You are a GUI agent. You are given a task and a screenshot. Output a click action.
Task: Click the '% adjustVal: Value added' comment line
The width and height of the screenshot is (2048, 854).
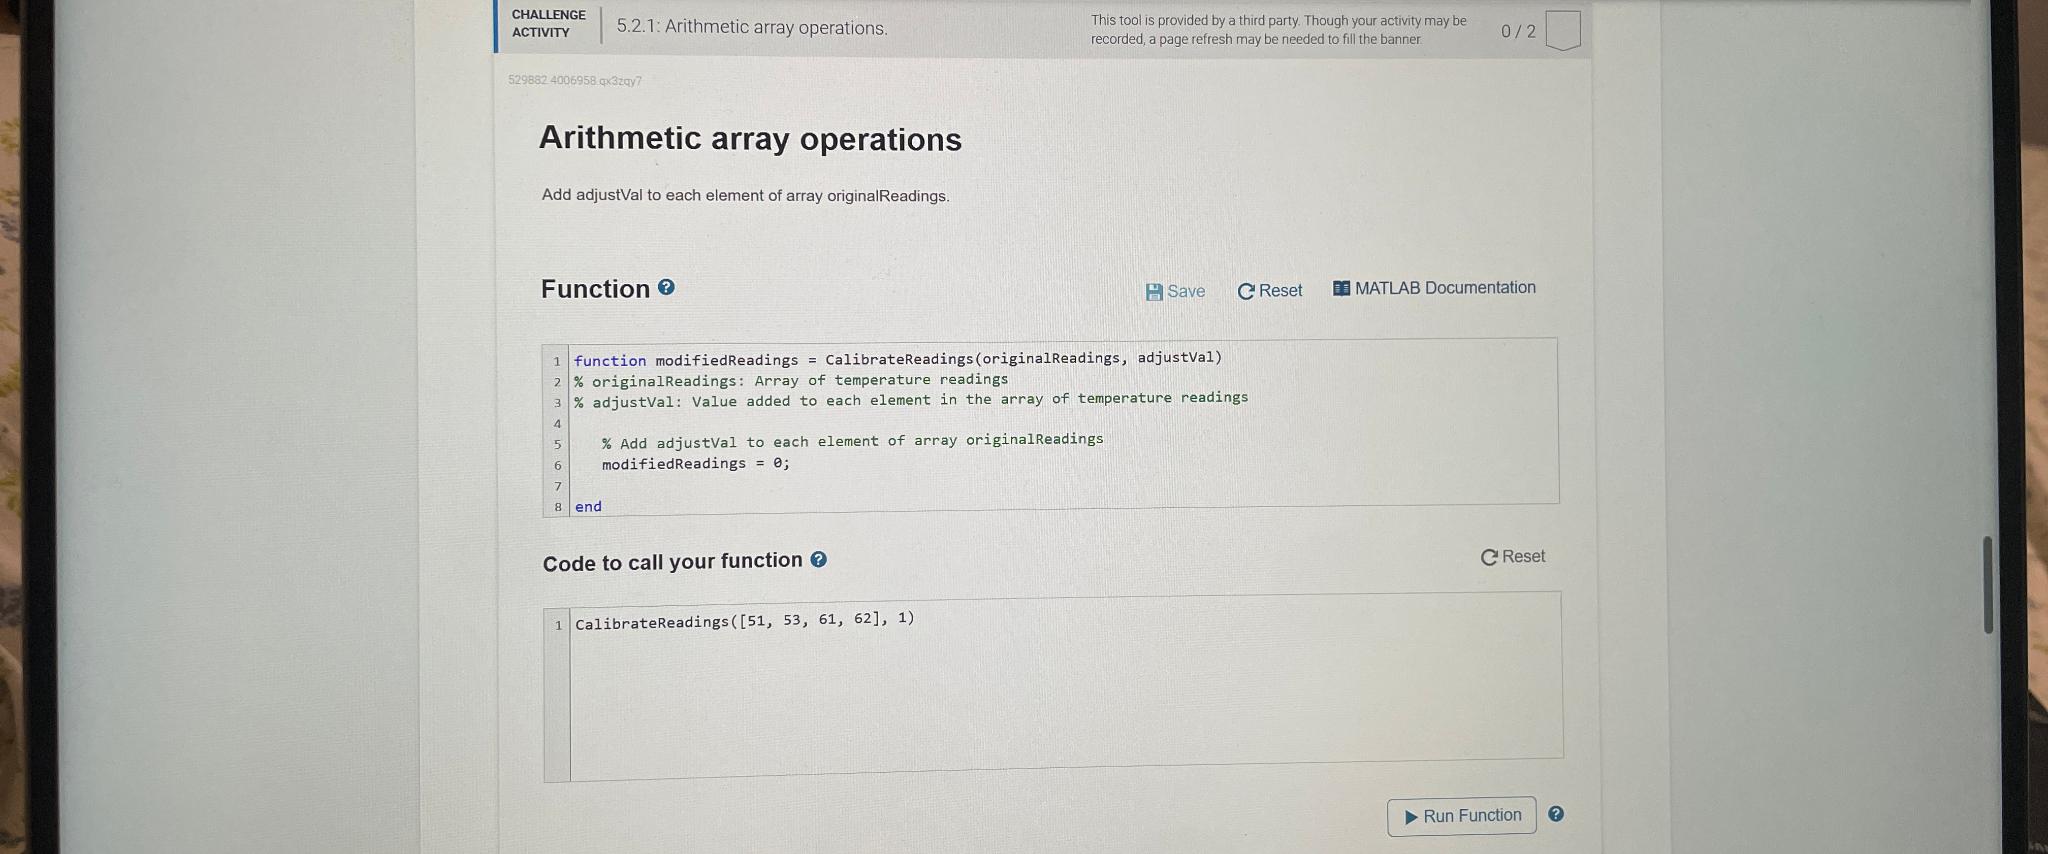click(911, 400)
